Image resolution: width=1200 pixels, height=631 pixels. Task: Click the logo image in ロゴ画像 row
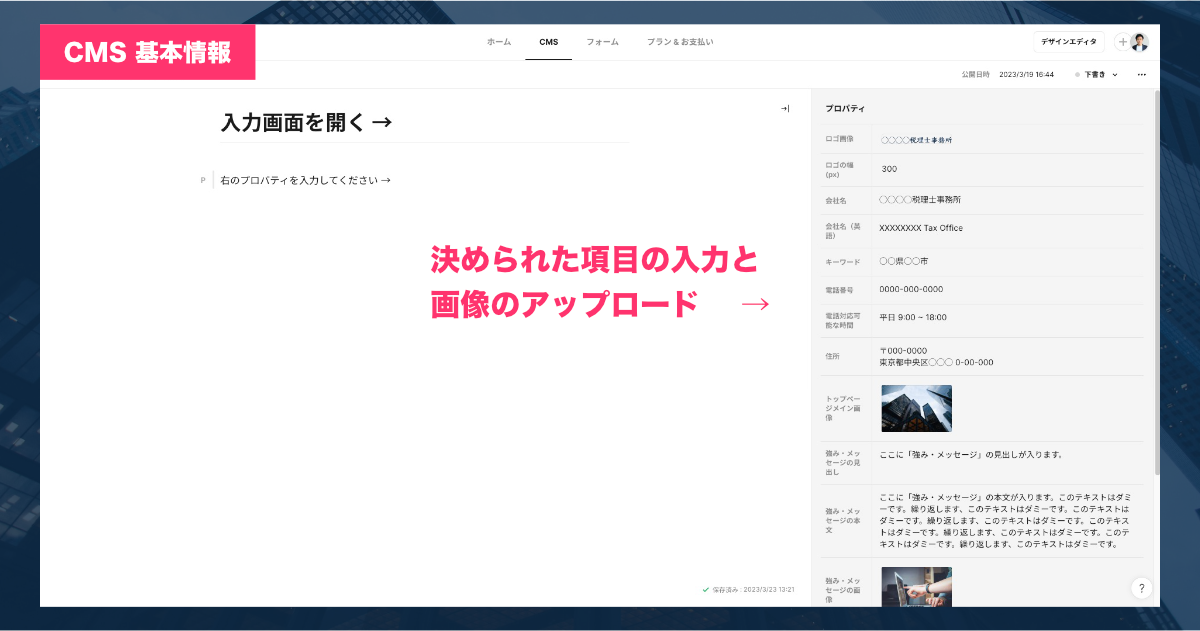(917, 140)
